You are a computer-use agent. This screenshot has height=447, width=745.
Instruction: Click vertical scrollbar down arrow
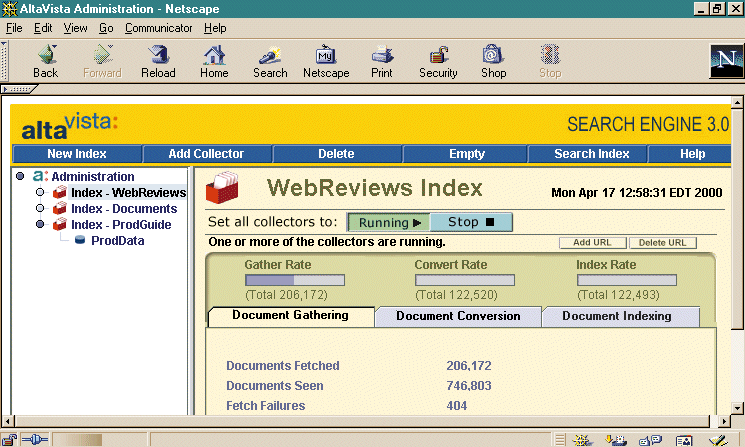click(737, 408)
